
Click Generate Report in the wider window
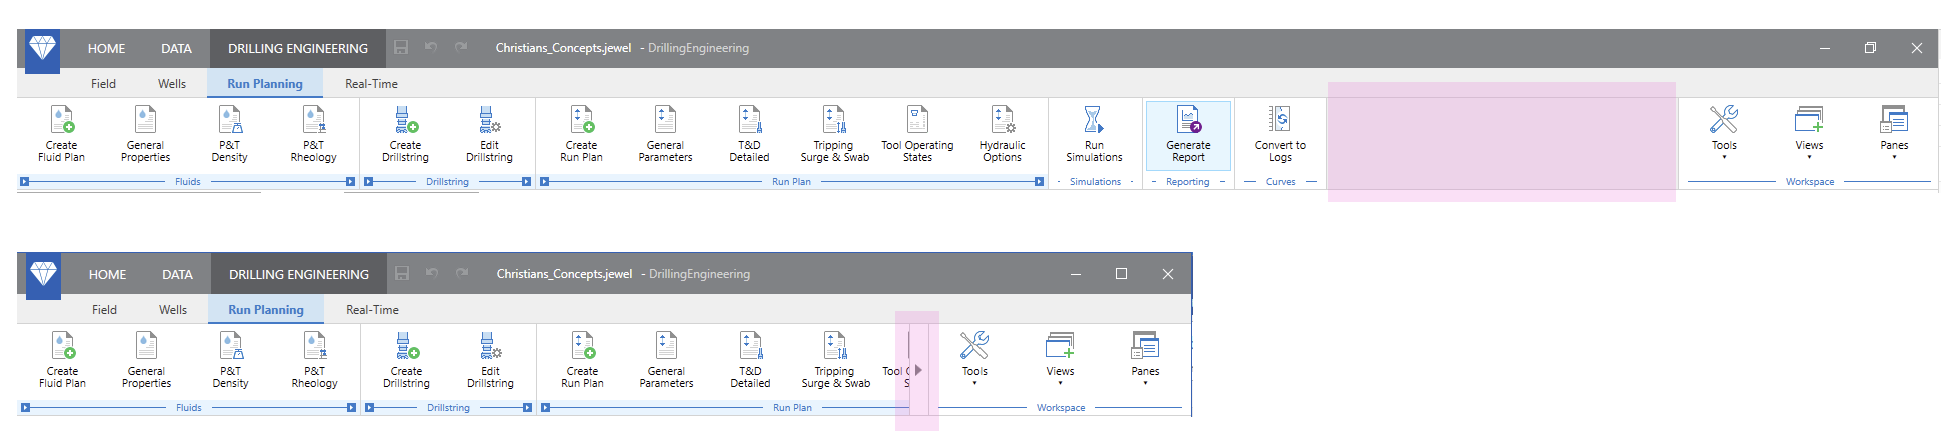pos(1188,134)
